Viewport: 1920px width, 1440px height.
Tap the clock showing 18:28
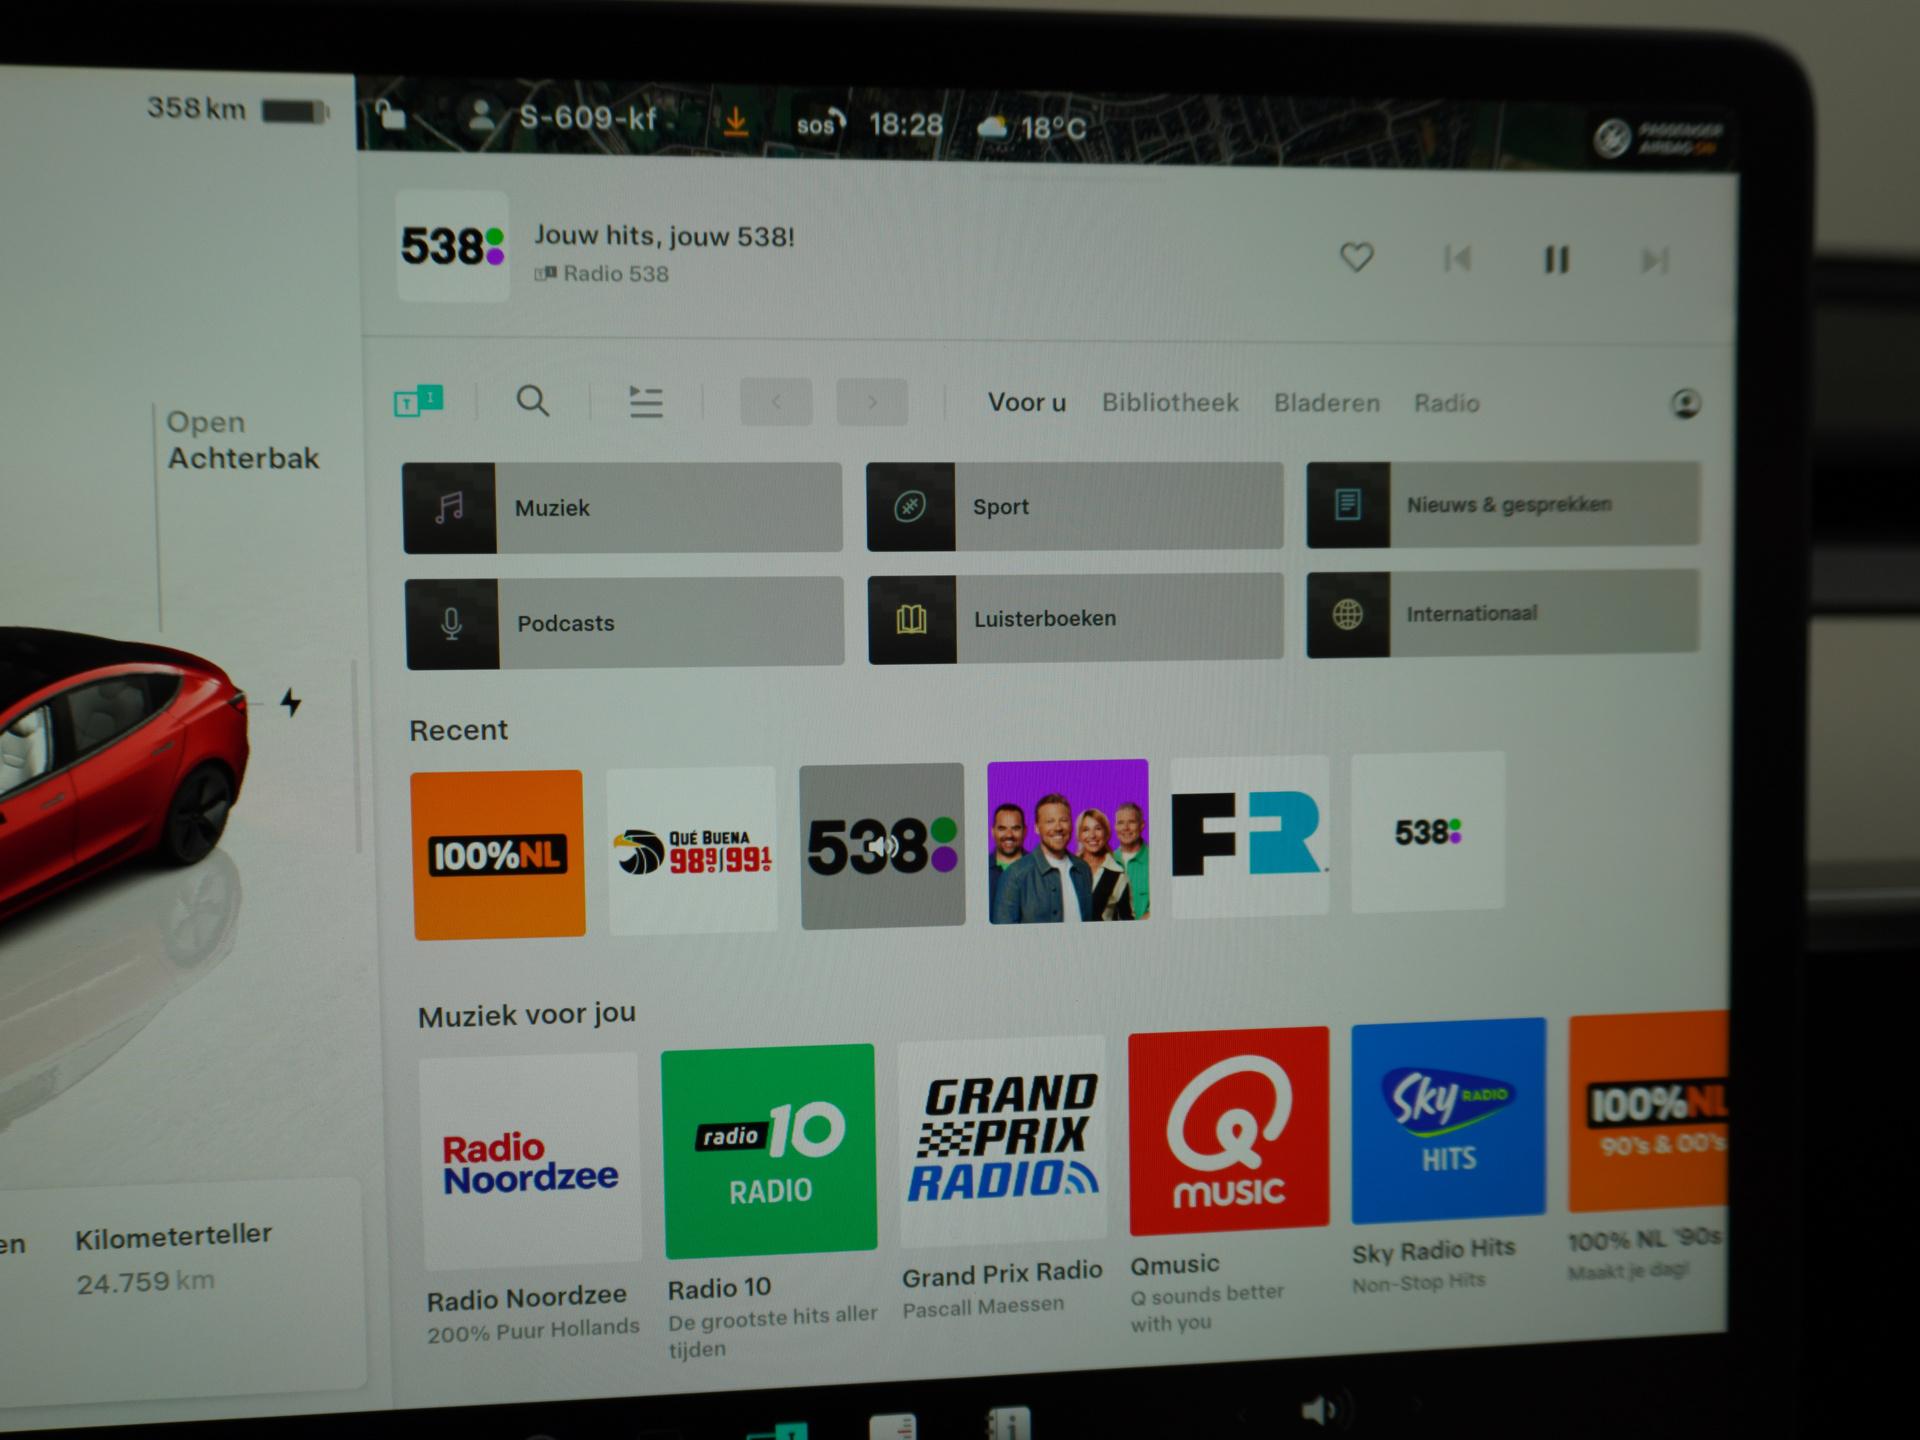905,125
